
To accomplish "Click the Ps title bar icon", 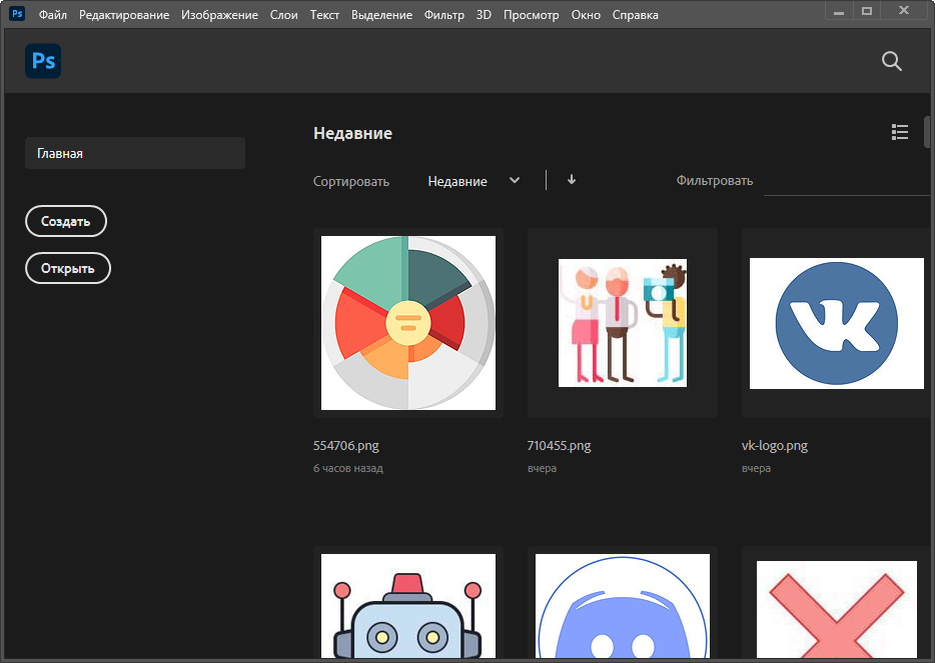I will tap(17, 13).
